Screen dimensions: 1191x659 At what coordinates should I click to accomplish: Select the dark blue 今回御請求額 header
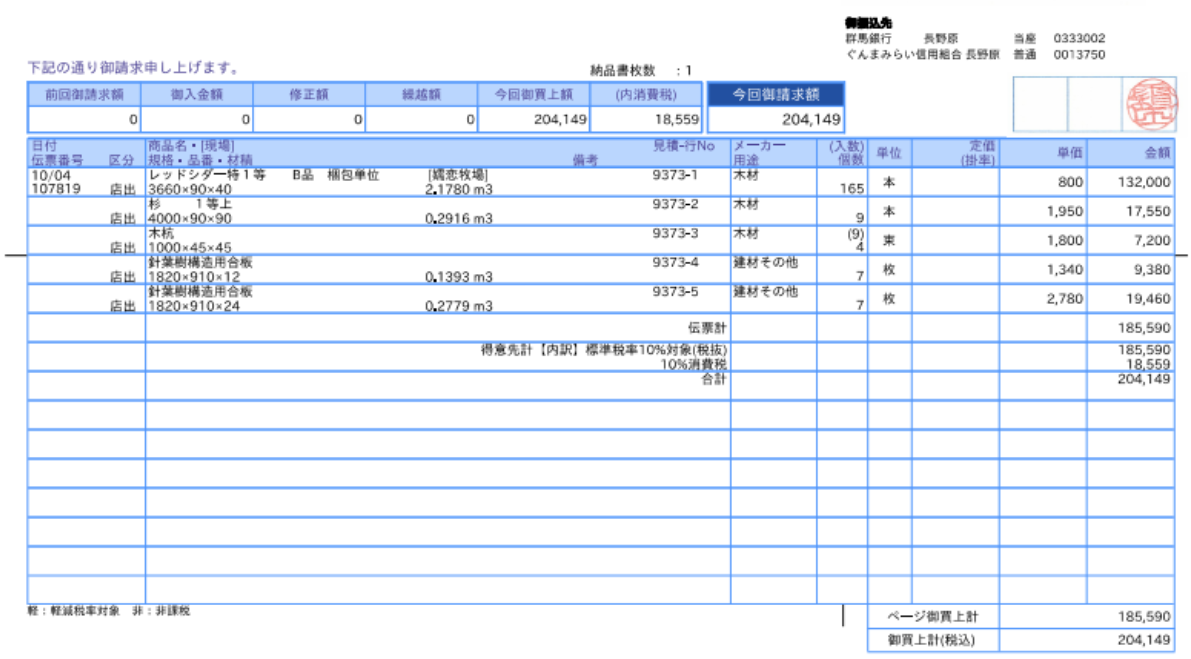click(776, 95)
